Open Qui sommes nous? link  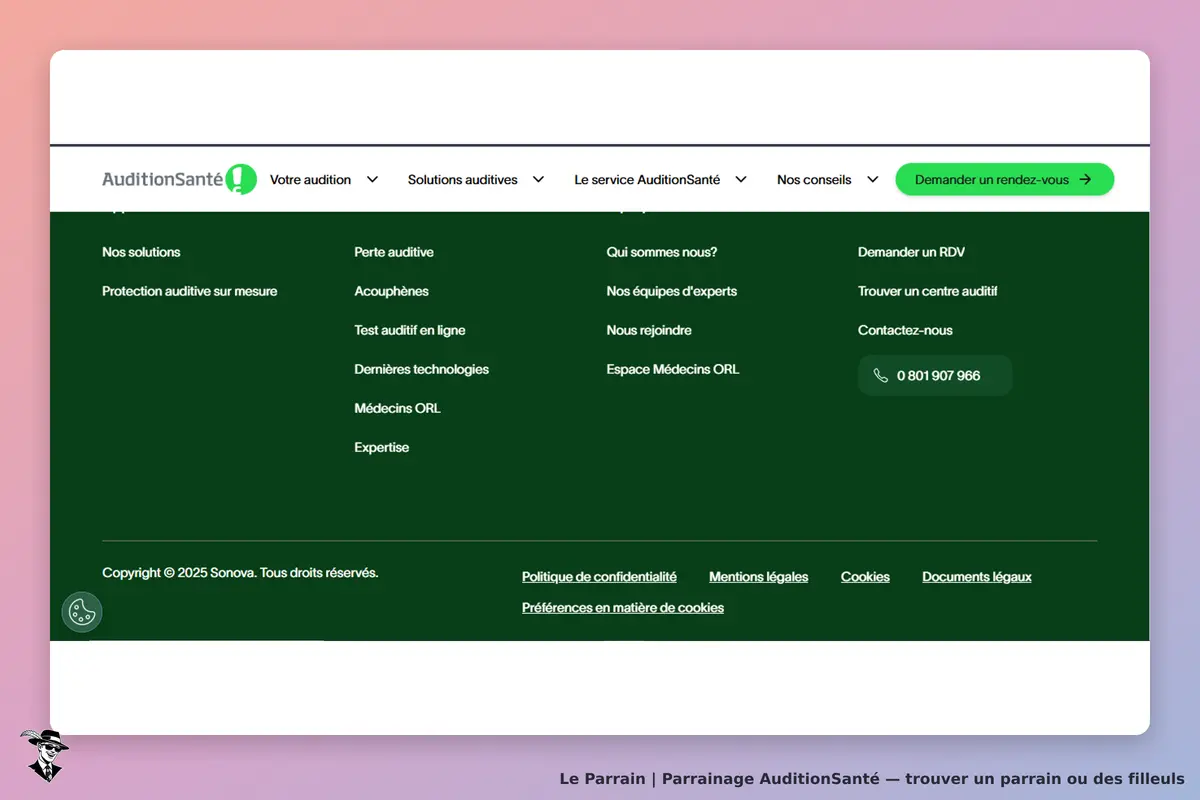click(x=662, y=252)
